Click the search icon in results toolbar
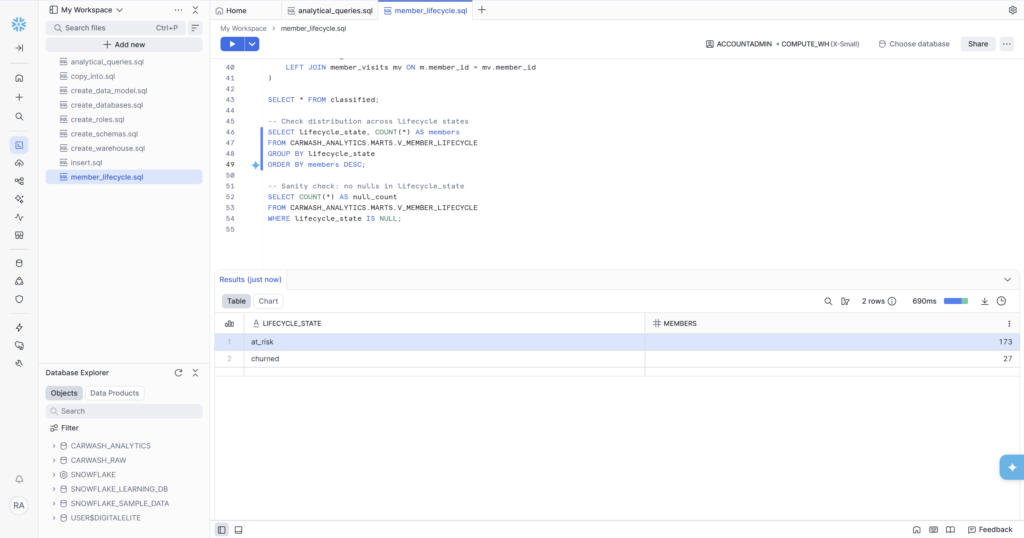The height and width of the screenshot is (538, 1024). (x=828, y=301)
